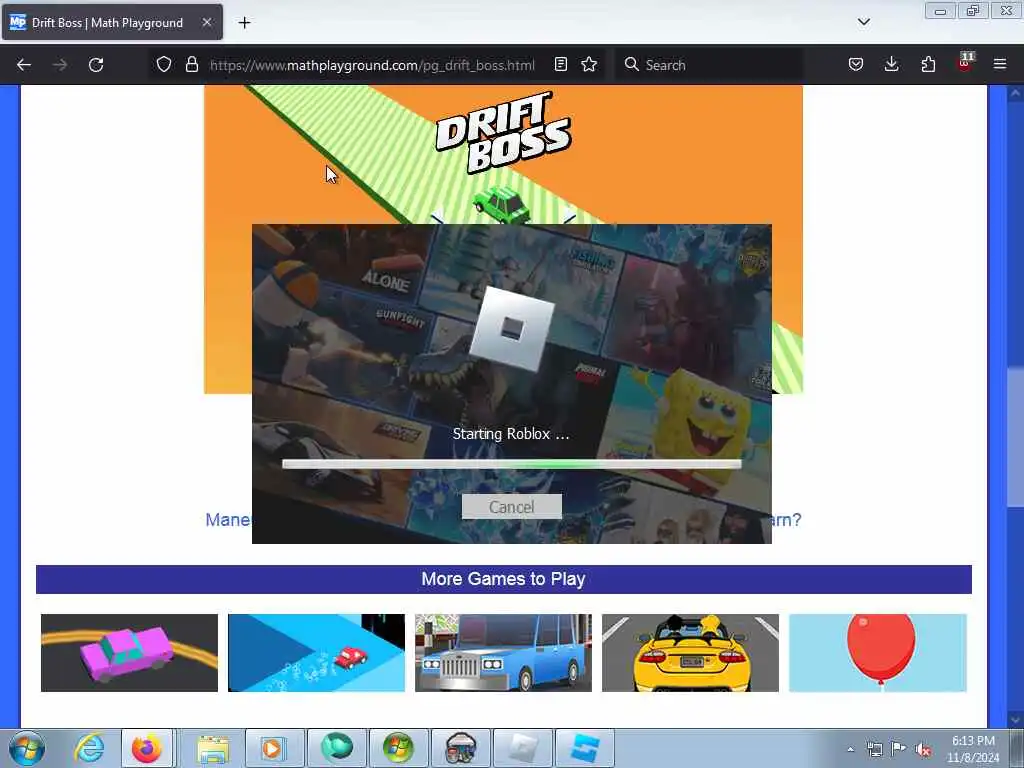Open the network status tray icon
Image resolution: width=1024 pixels, height=768 pixels.
click(874, 750)
